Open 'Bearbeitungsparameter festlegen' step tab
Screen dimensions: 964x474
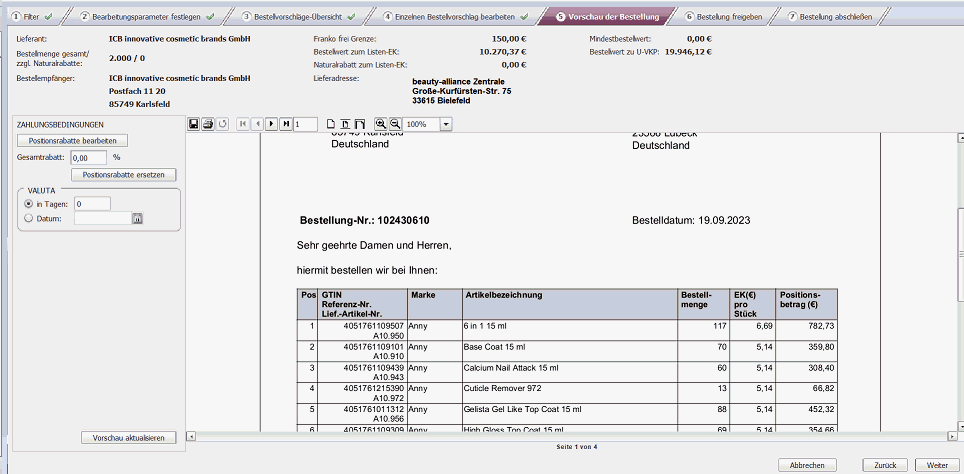pyautogui.click(x=147, y=17)
